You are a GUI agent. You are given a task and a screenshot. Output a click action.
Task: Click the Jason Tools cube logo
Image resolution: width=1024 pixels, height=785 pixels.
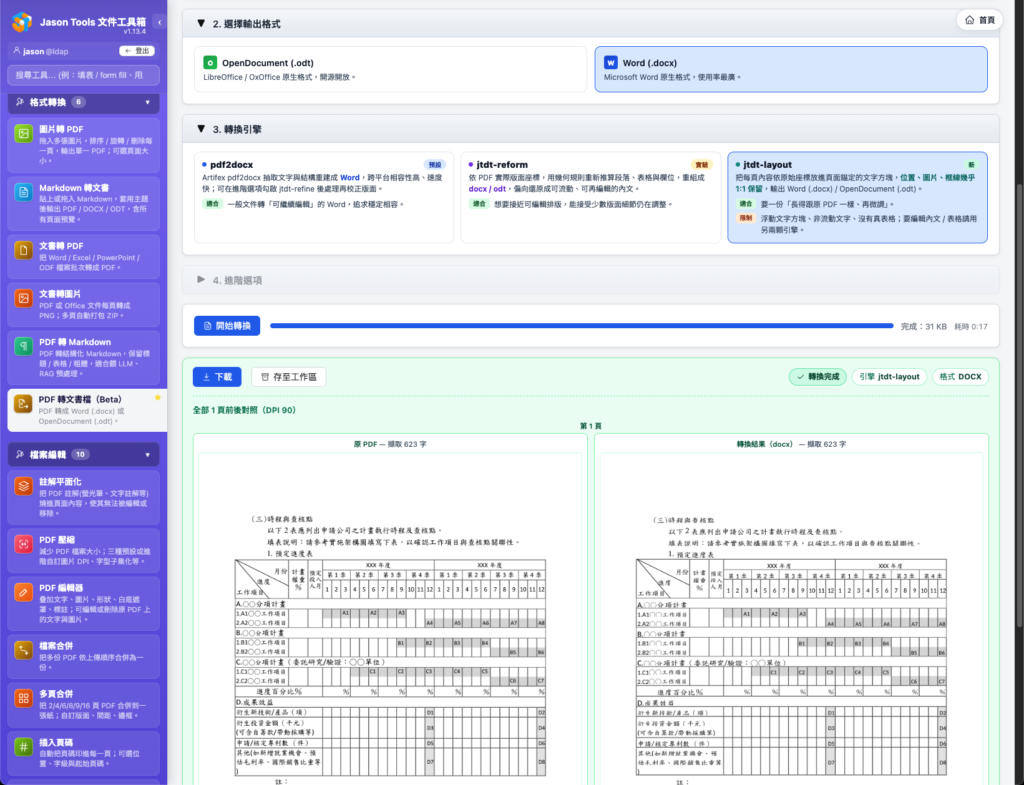22,22
